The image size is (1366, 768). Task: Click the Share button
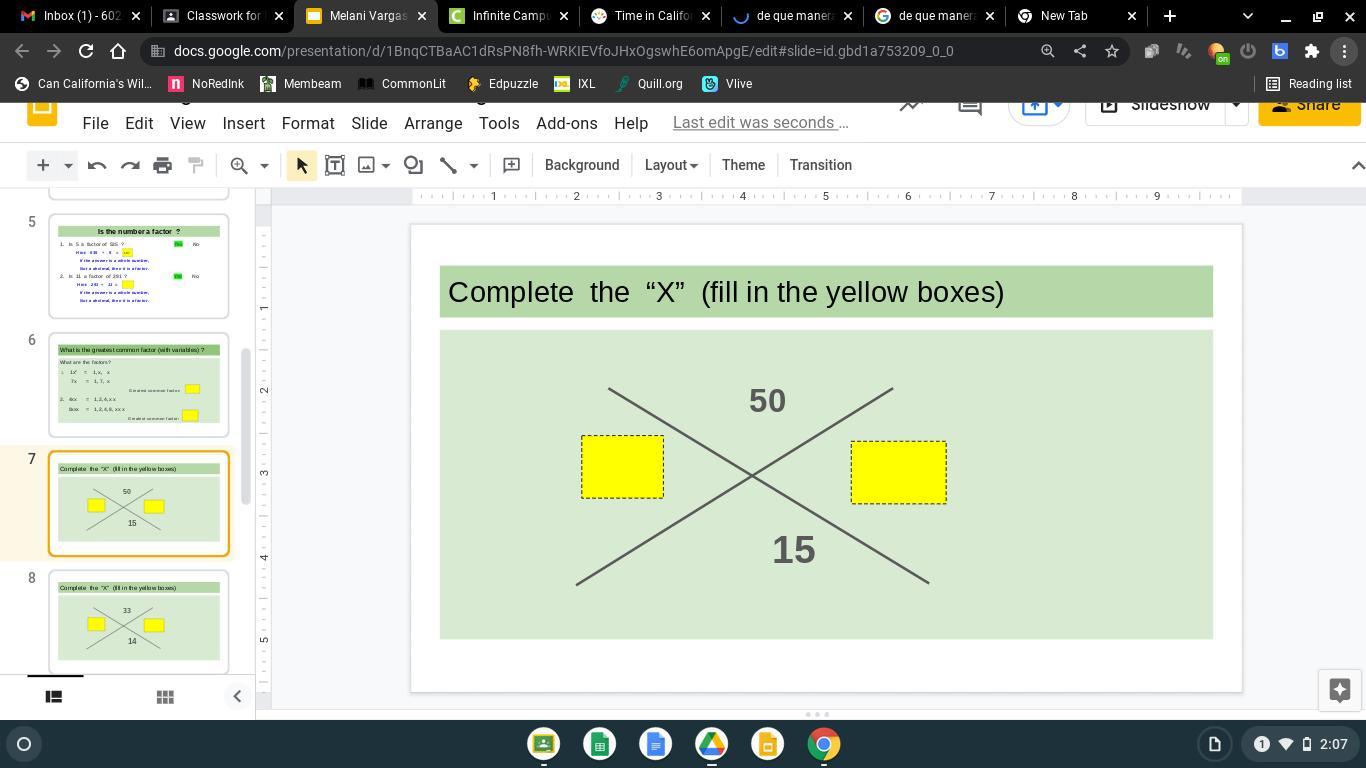click(x=1309, y=104)
